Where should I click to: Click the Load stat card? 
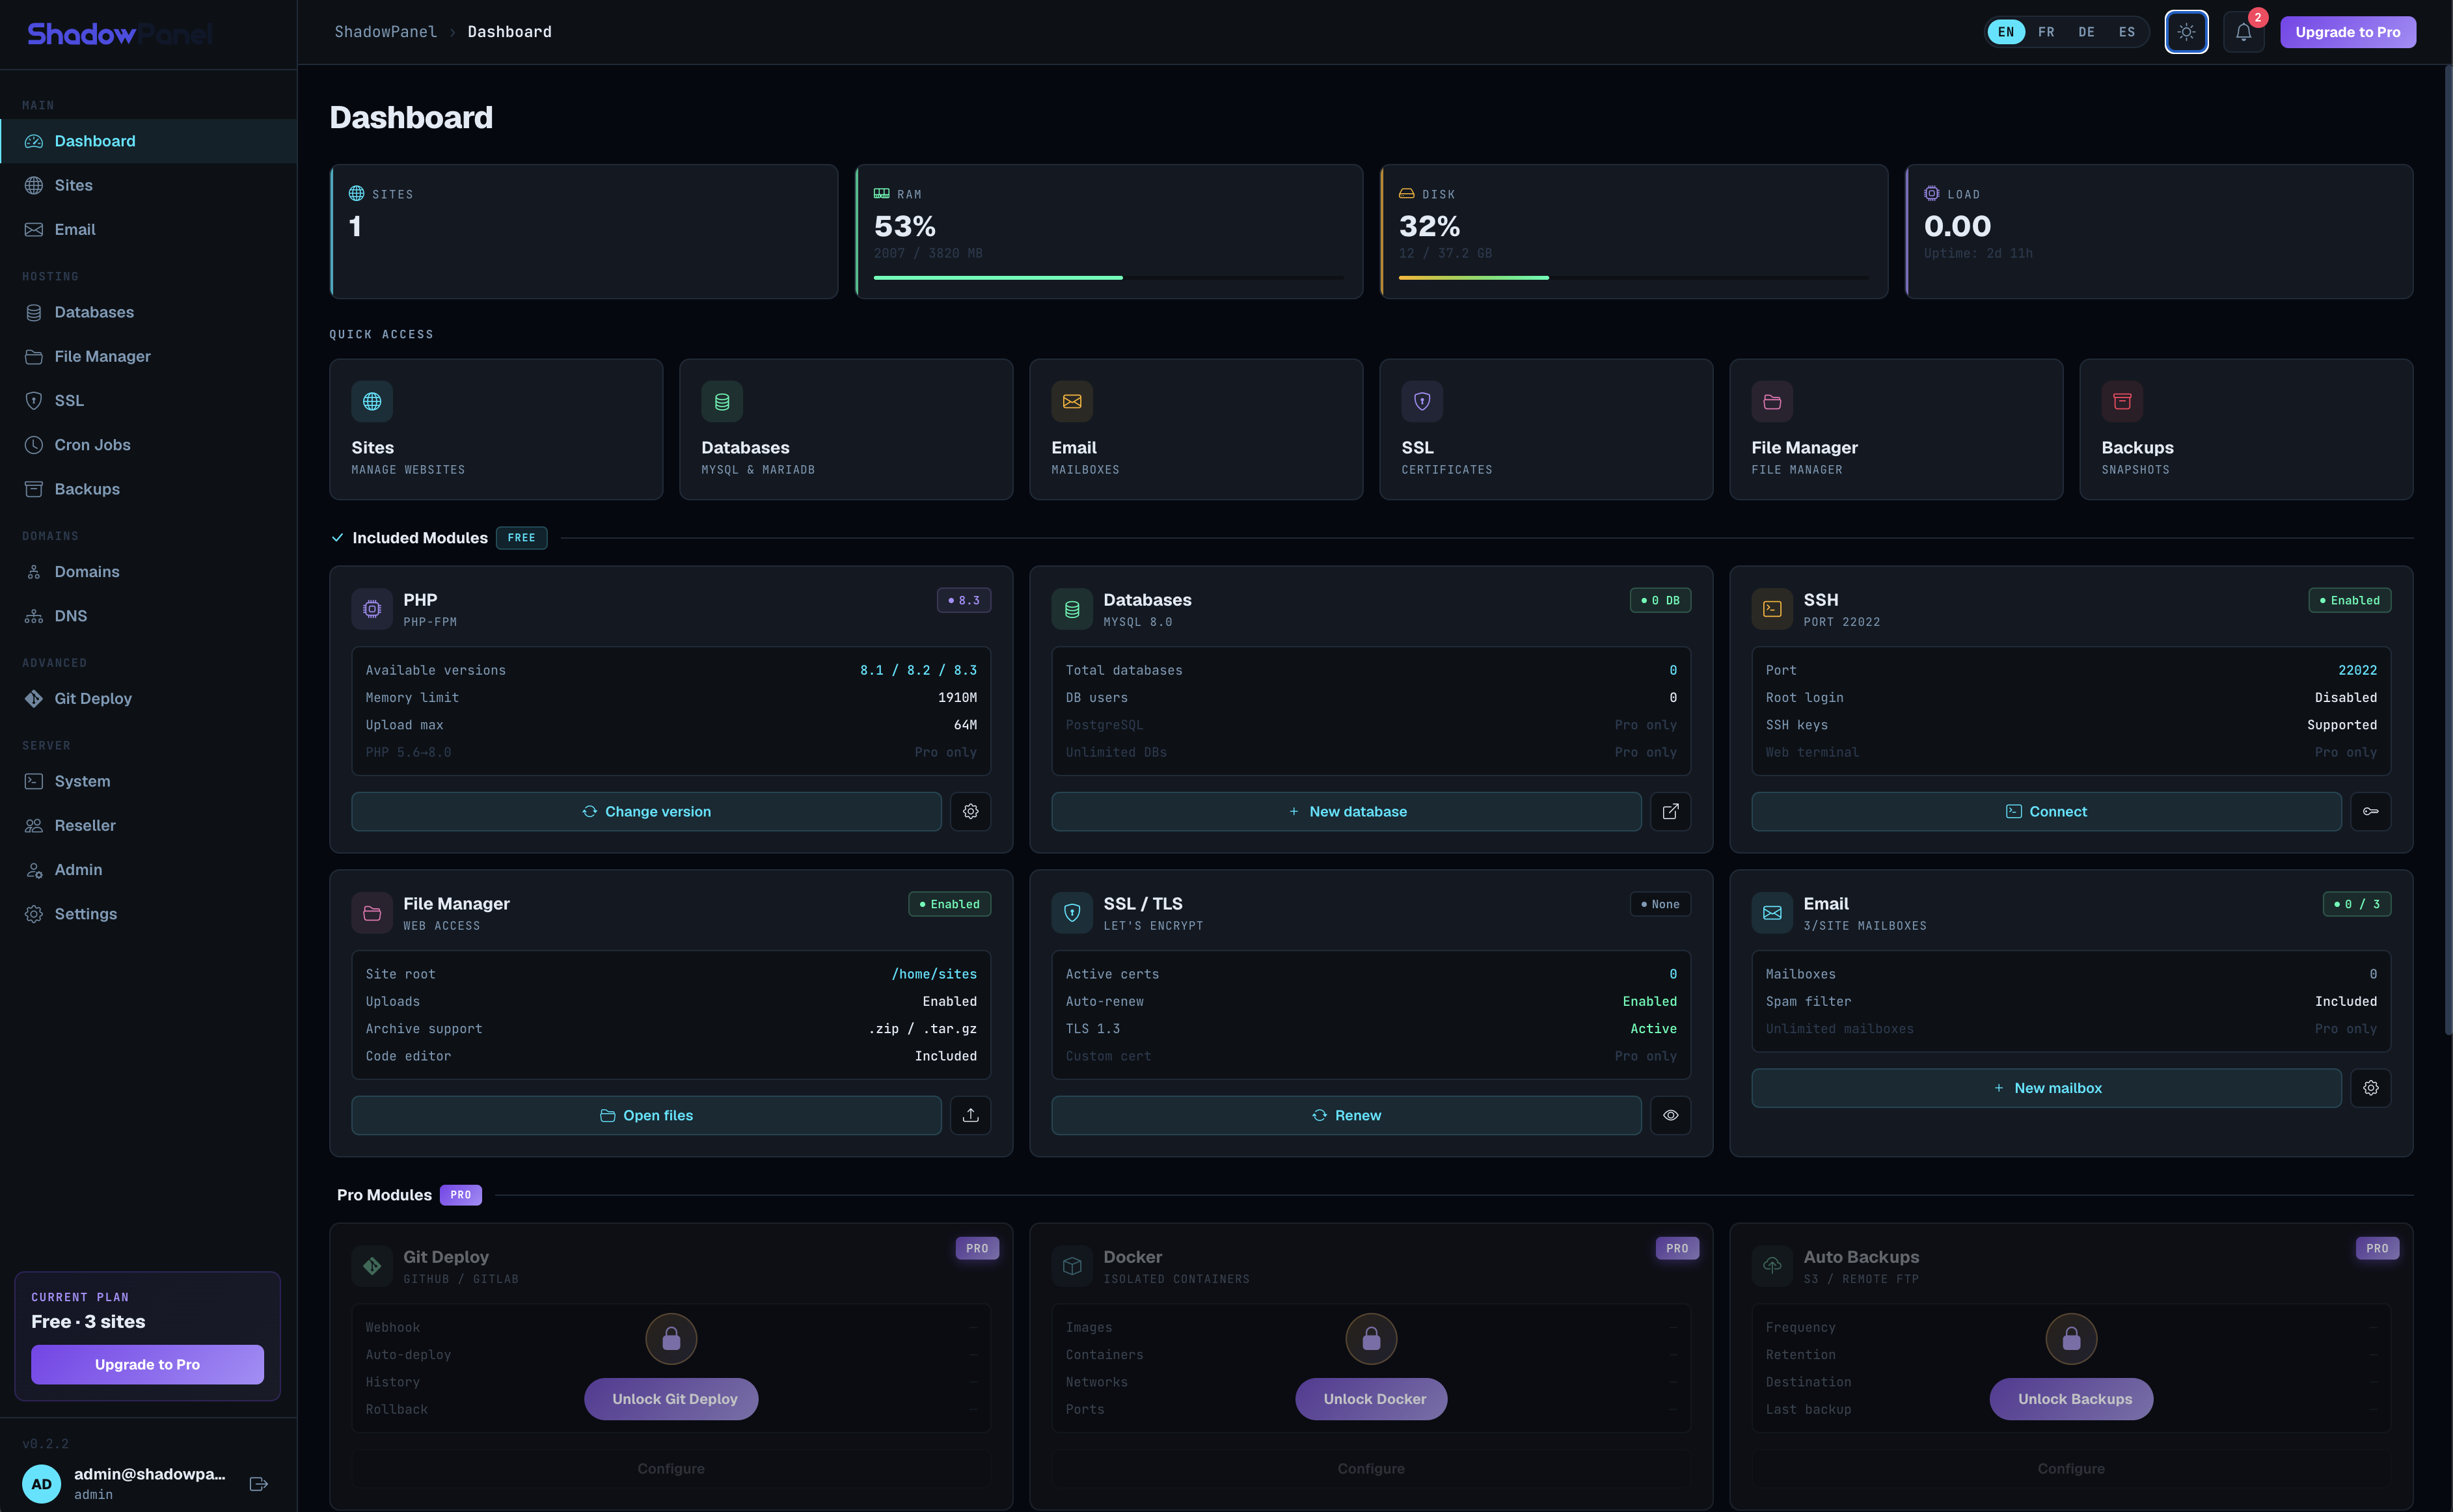[x=2159, y=231]
